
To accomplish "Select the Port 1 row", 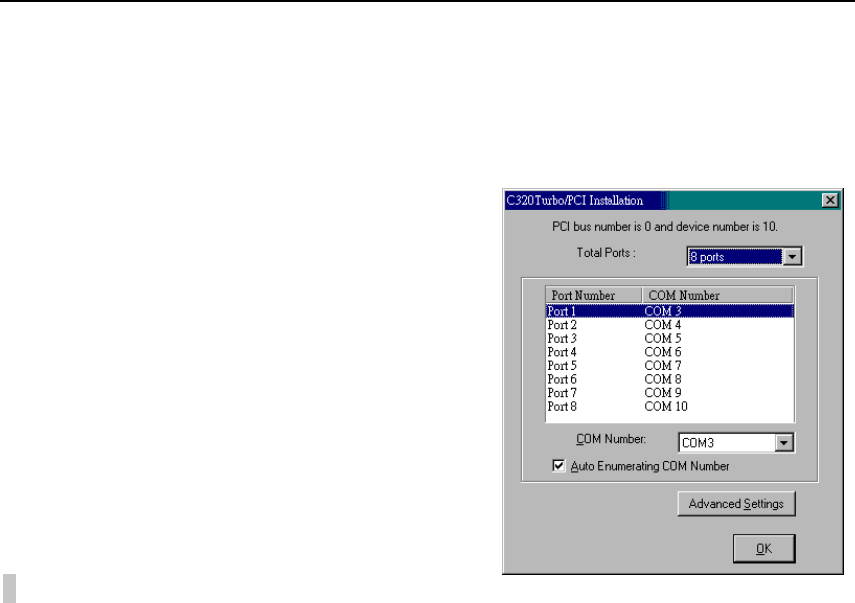I will [670, 311].
